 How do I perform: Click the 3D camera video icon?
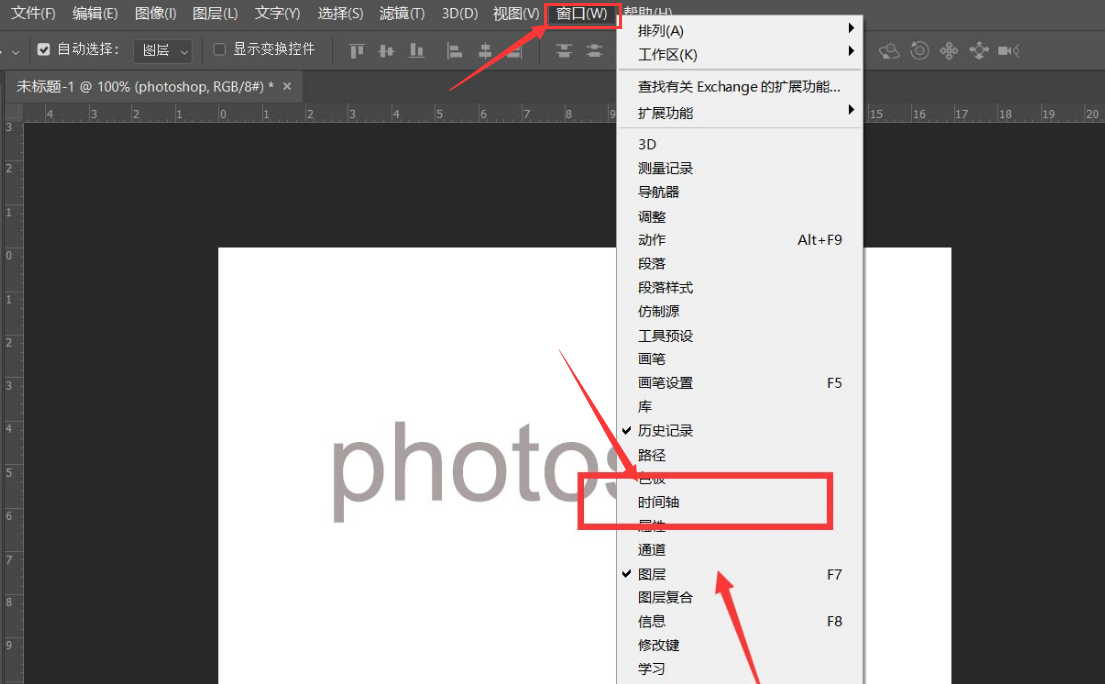1007,50
